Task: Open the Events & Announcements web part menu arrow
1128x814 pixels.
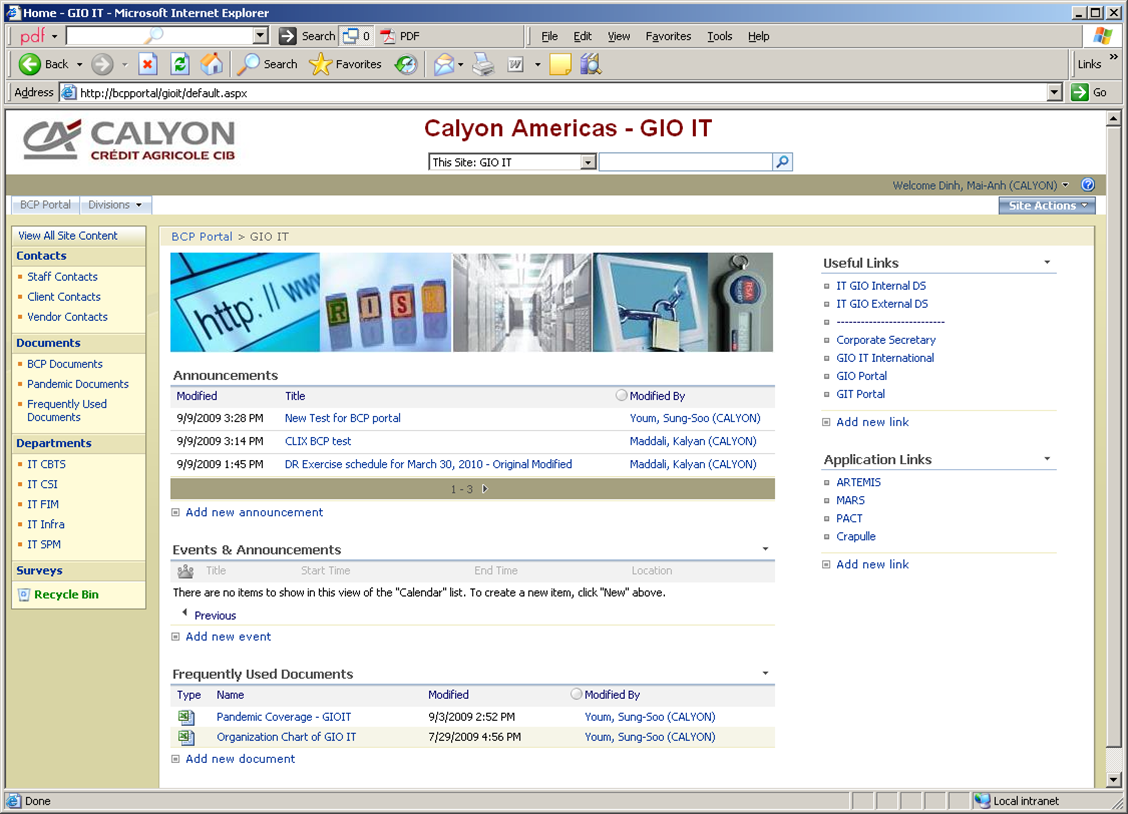Action: pyautogui.click(x=765, y=549)
